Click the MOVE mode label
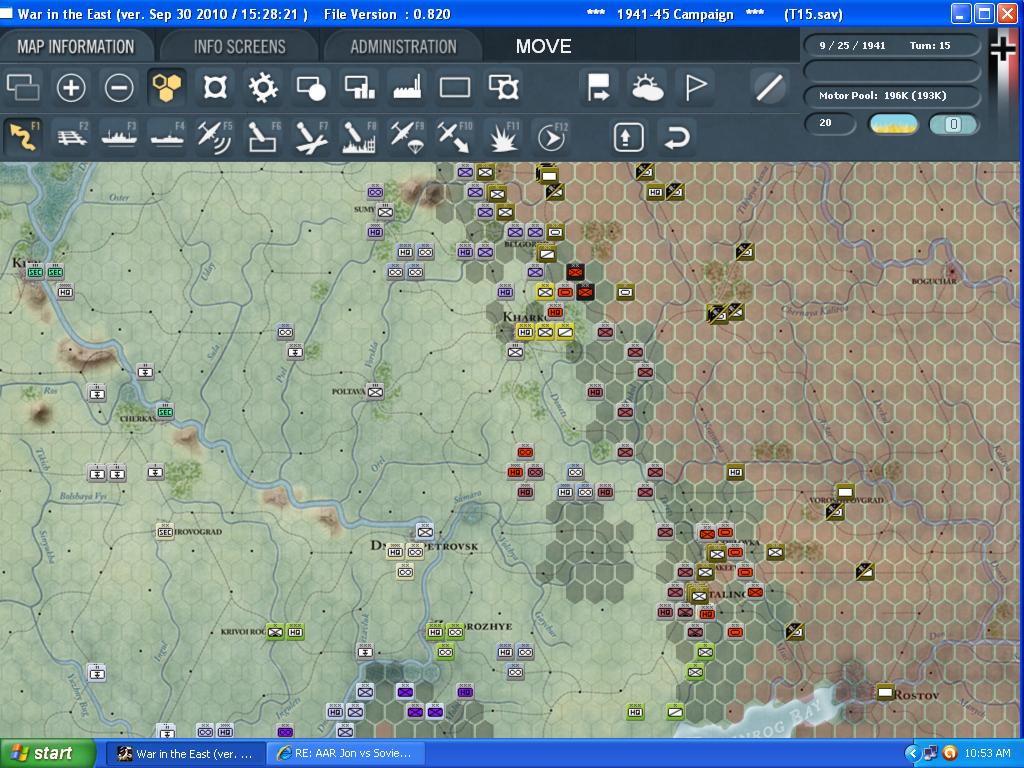Screen dimensions: 1024x768 tap(543, 46)
